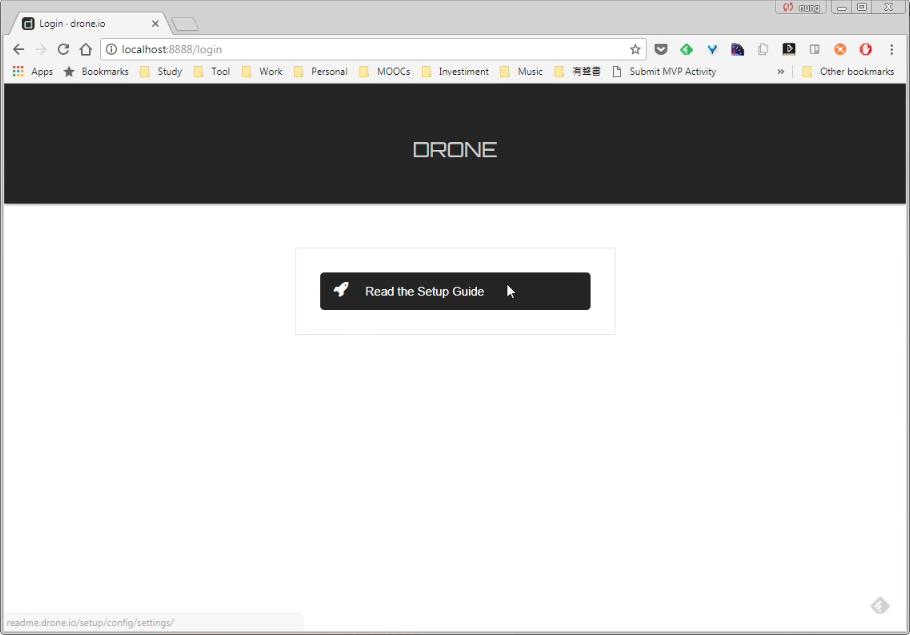The height and width of the screenshot is (635, 910).
Task: Expand the bookmarks overflow chevron
Action: point(781,71)
